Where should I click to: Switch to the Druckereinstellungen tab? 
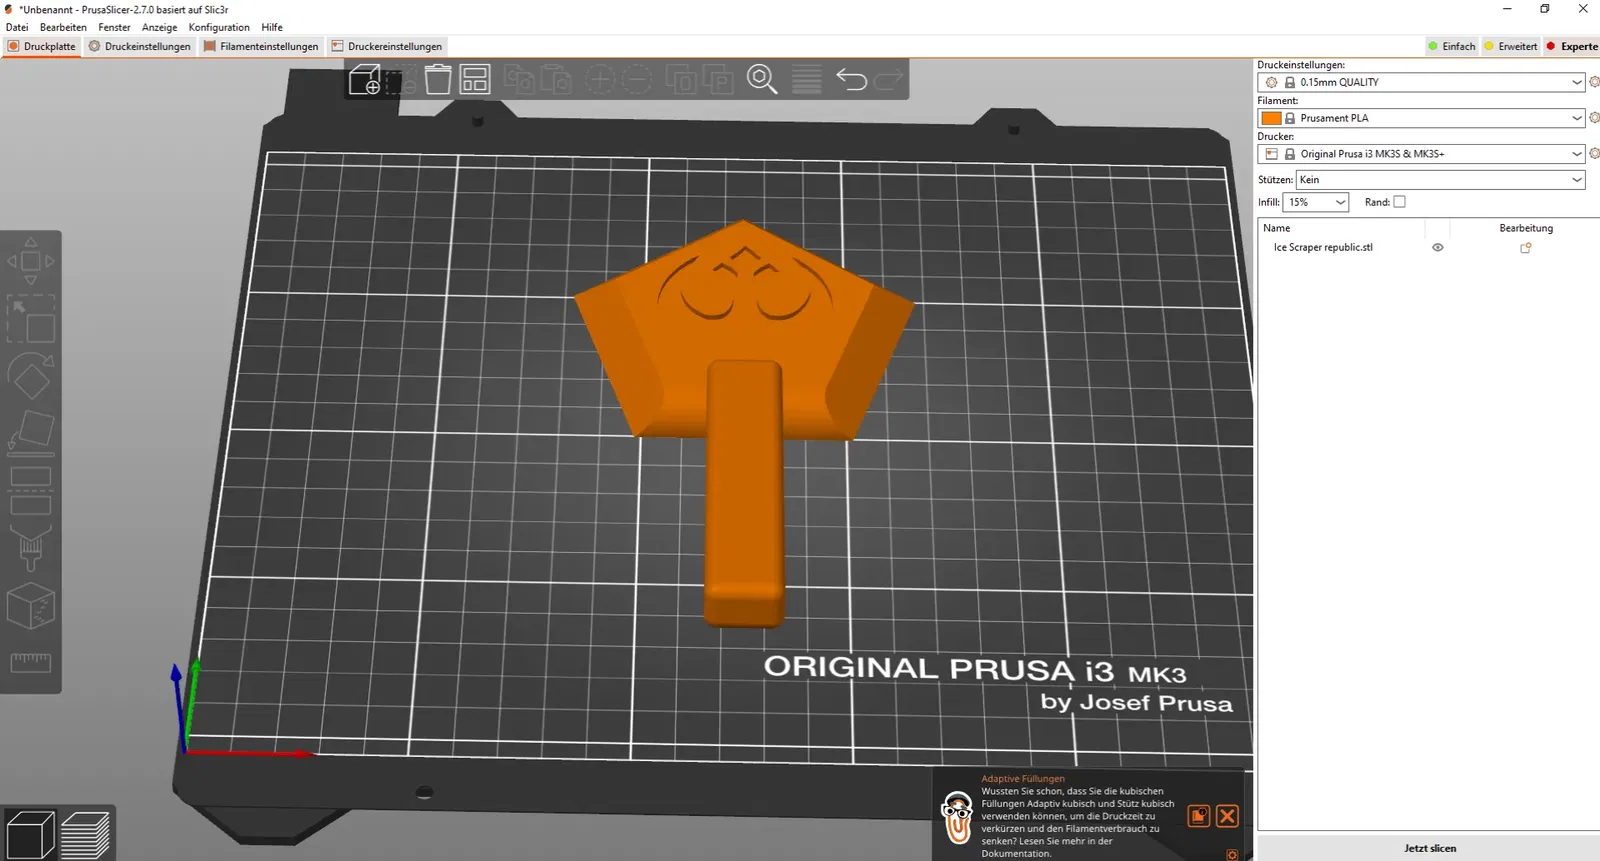(387, 46)
